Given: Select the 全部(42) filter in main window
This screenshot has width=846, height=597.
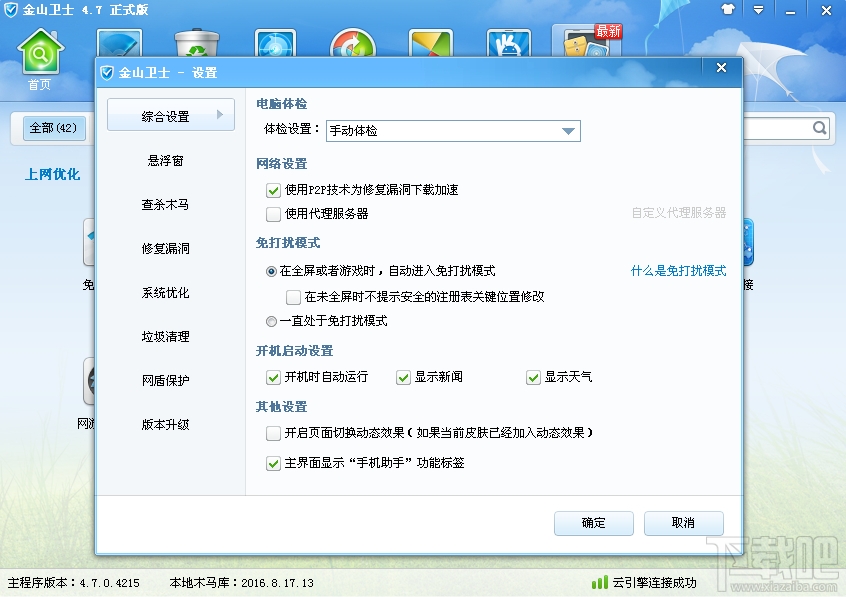Looking at the screenshot, I should pos(53,128).
